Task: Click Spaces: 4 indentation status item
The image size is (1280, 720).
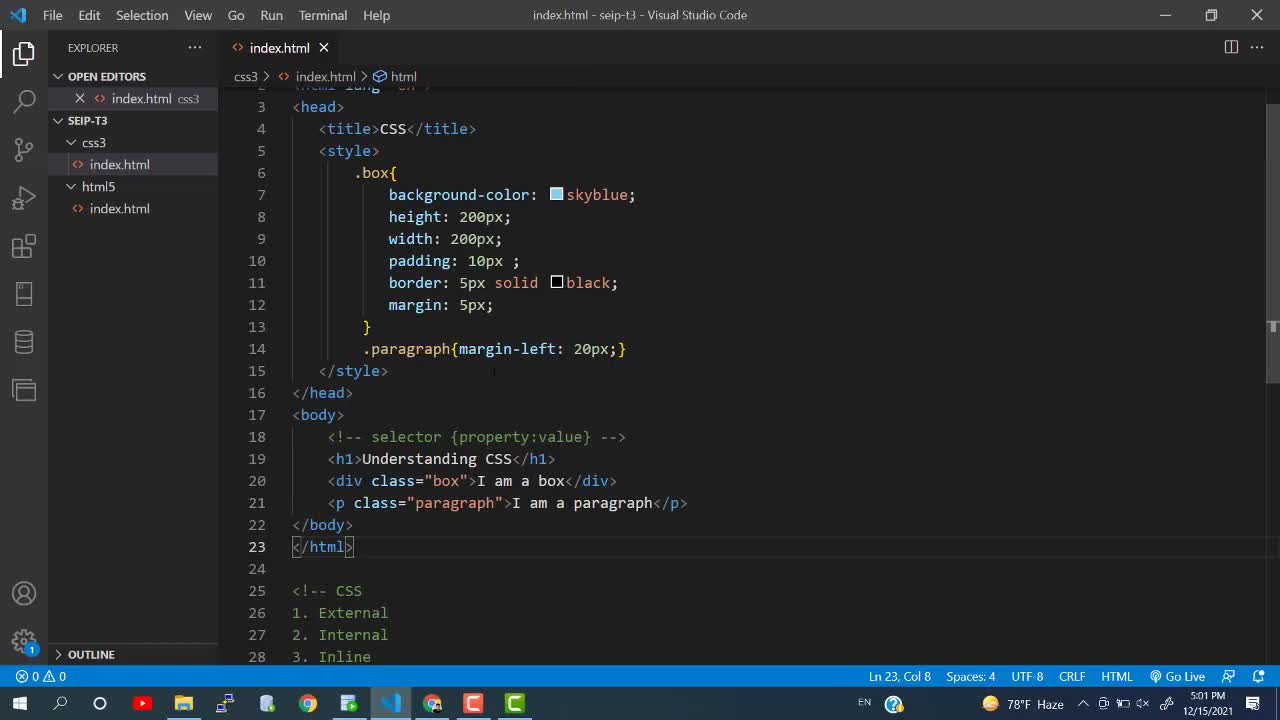Action: (x=970, y=677)
